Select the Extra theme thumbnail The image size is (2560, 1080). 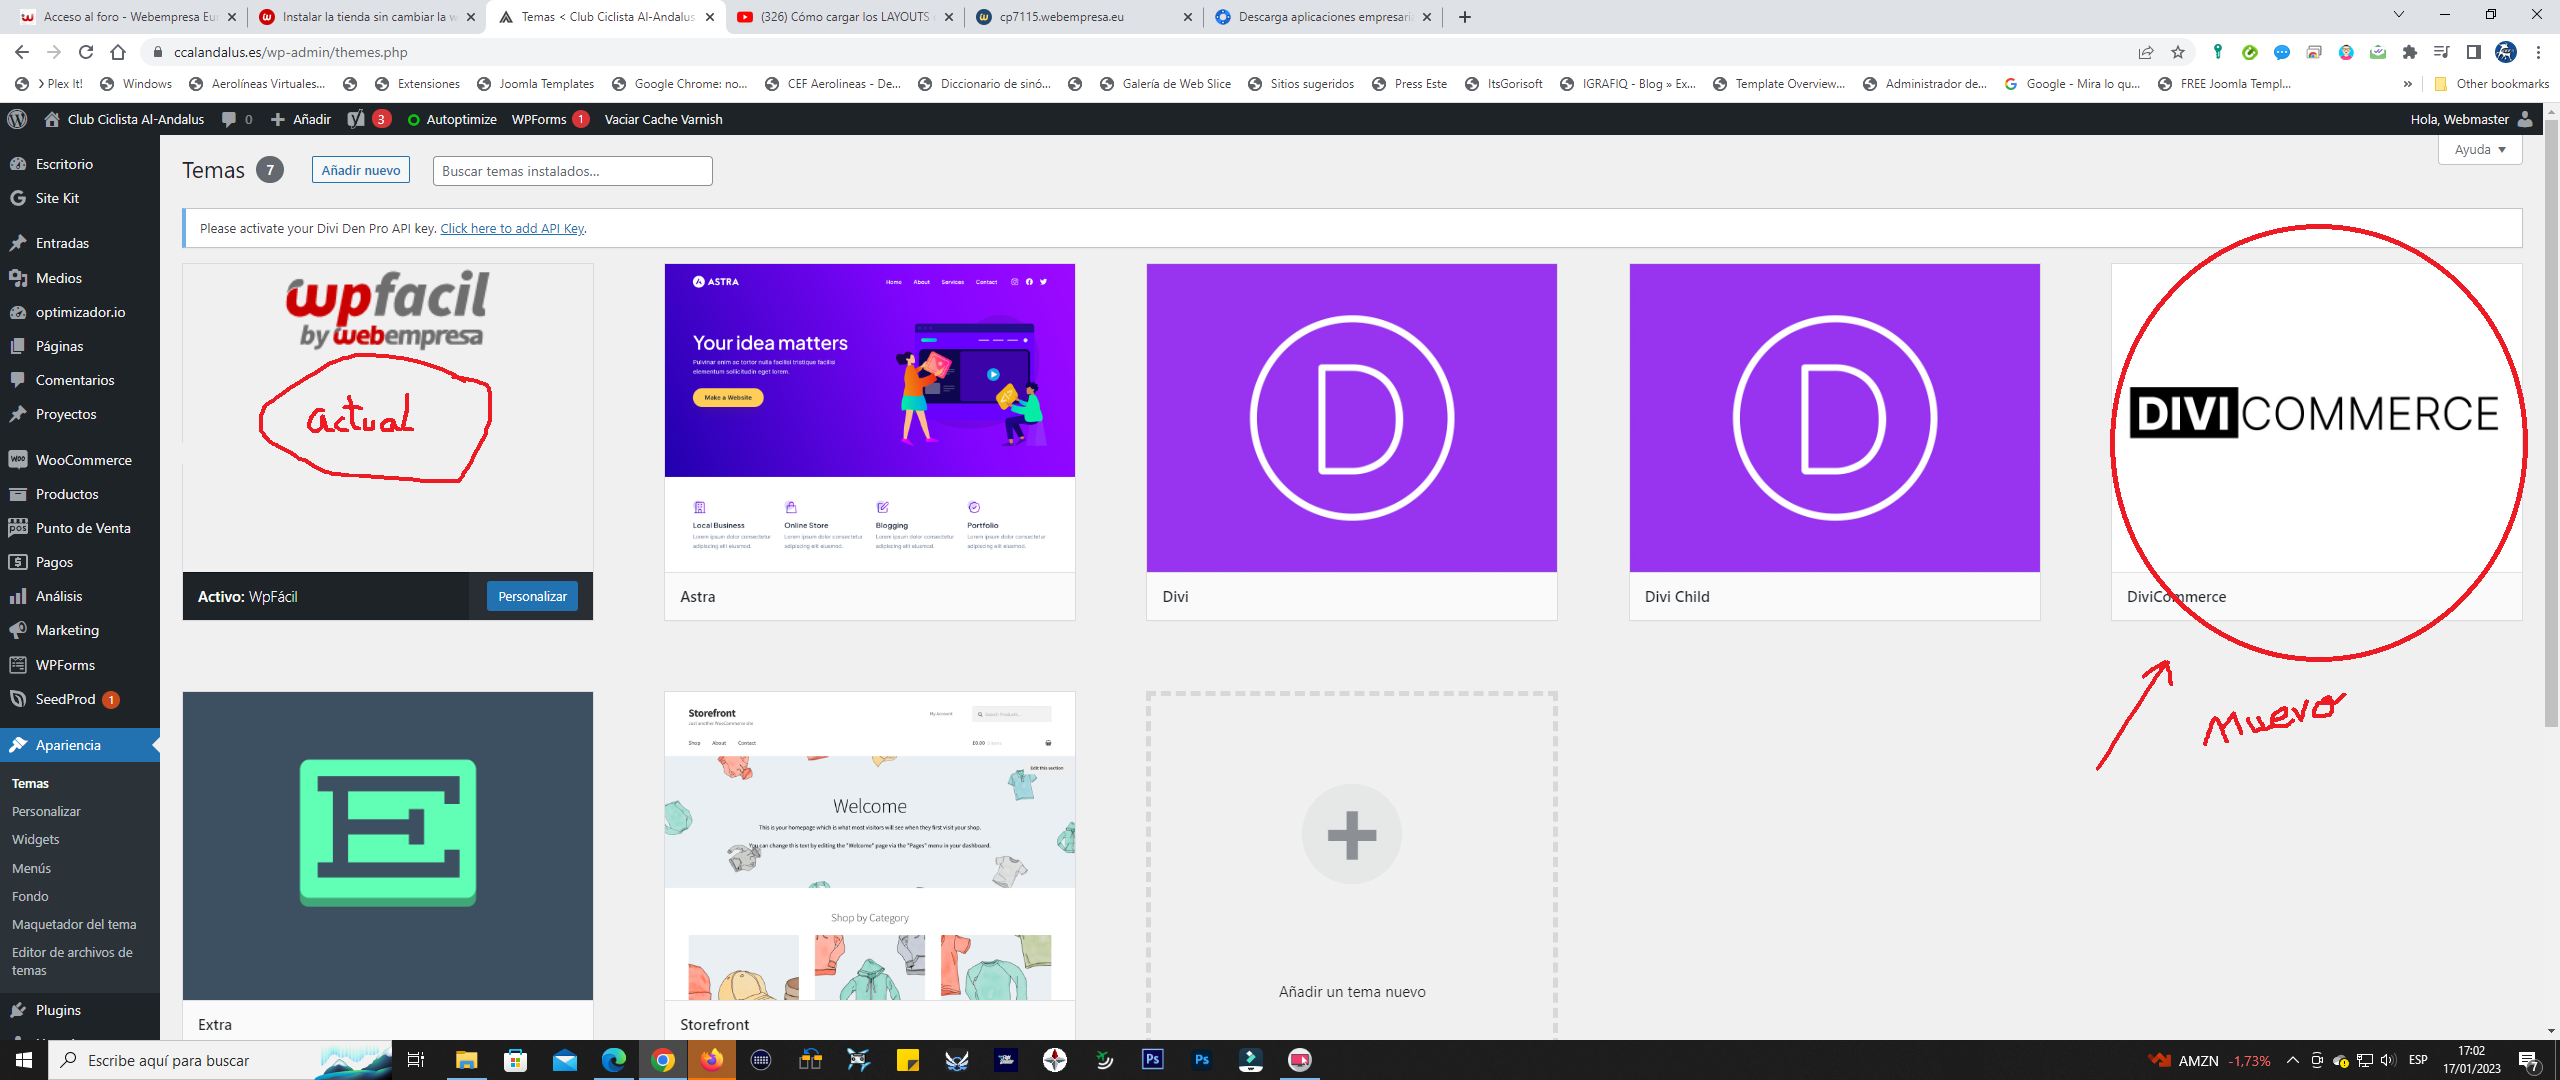pos(388,846)
